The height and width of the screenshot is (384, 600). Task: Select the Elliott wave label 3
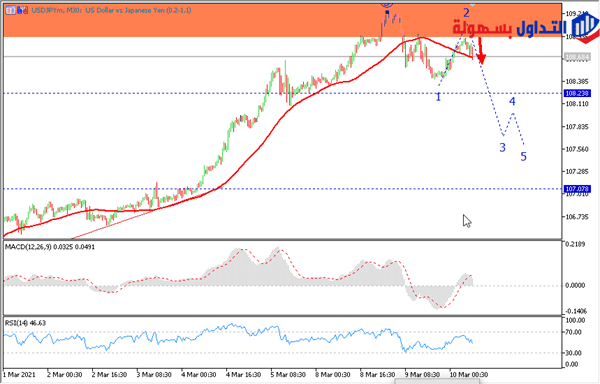502,148
